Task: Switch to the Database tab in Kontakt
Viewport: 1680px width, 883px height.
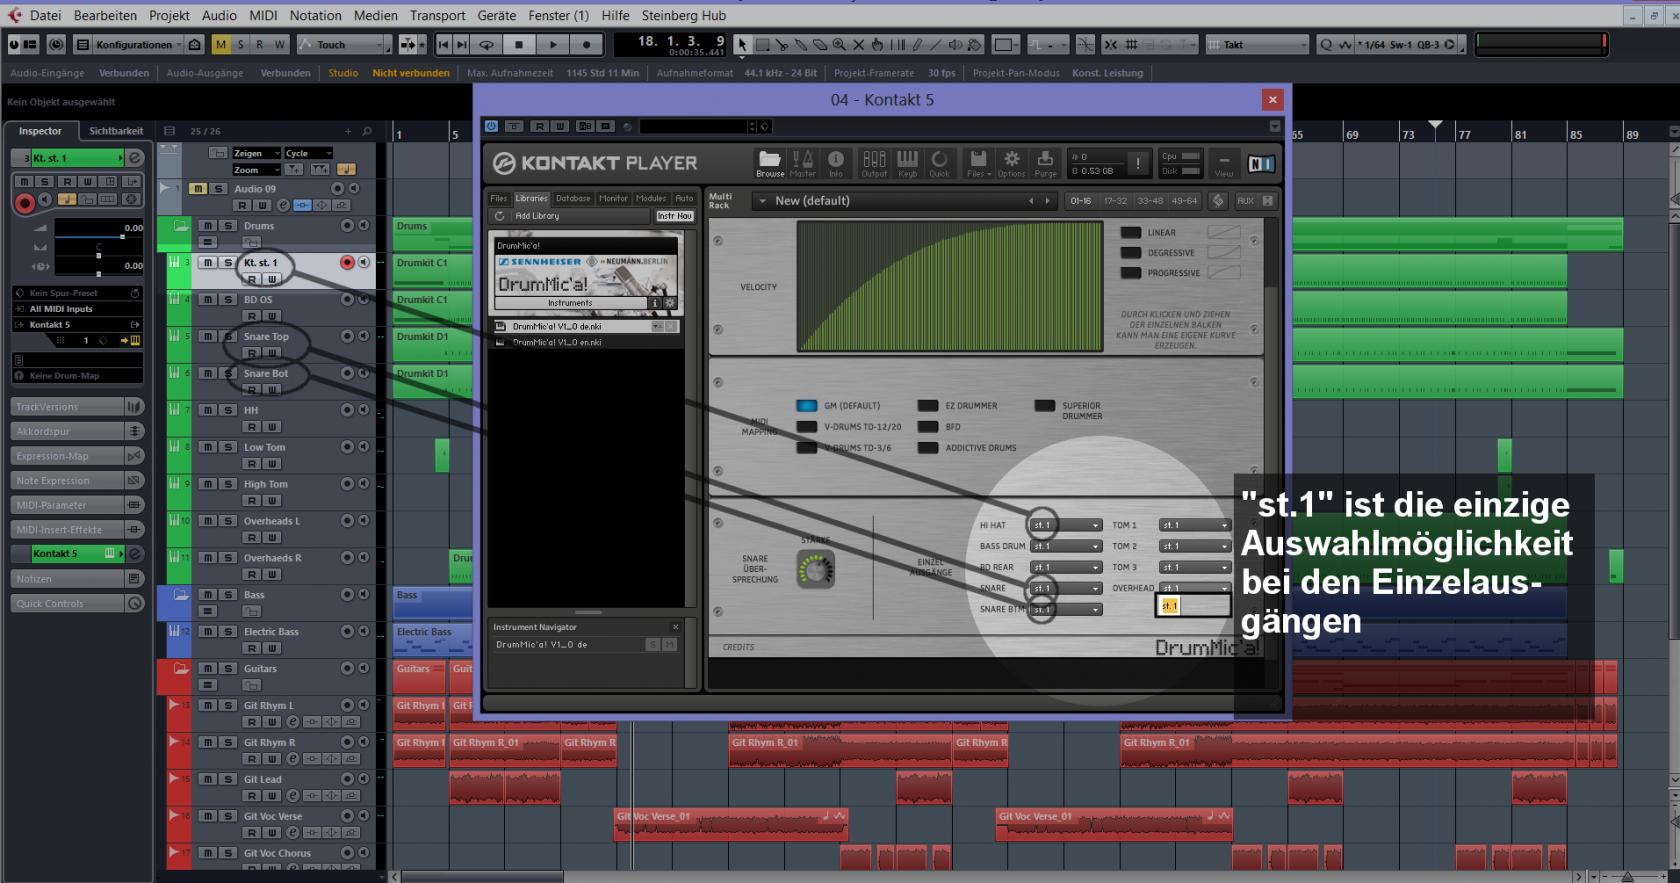Action: (x=573, y=198)
